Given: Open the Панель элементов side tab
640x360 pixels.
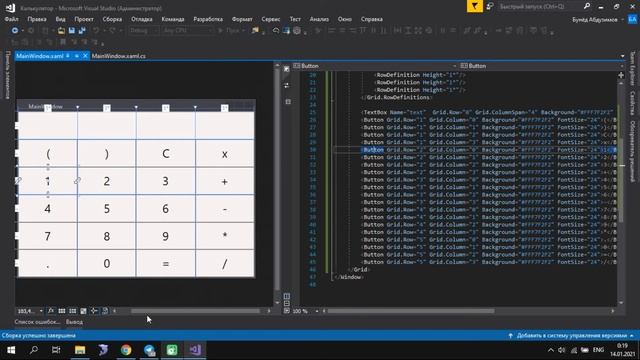Looking at the screenshot, I should (x=7, y=75).
